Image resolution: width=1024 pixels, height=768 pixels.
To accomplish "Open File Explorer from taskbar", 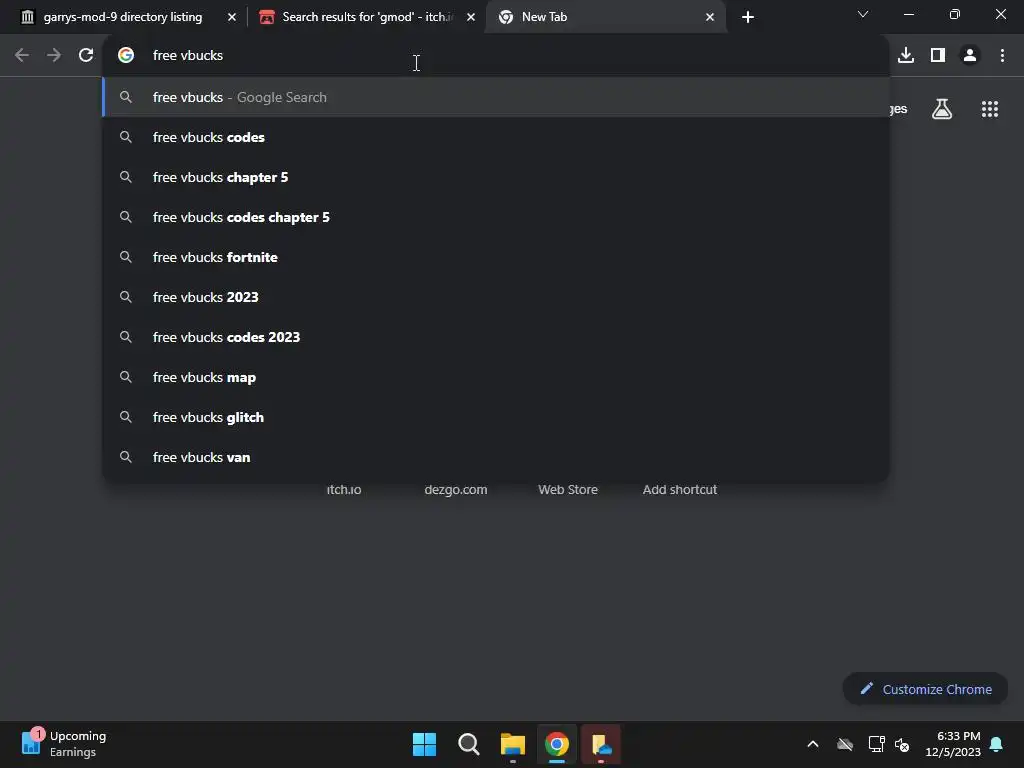I will 513,744.
